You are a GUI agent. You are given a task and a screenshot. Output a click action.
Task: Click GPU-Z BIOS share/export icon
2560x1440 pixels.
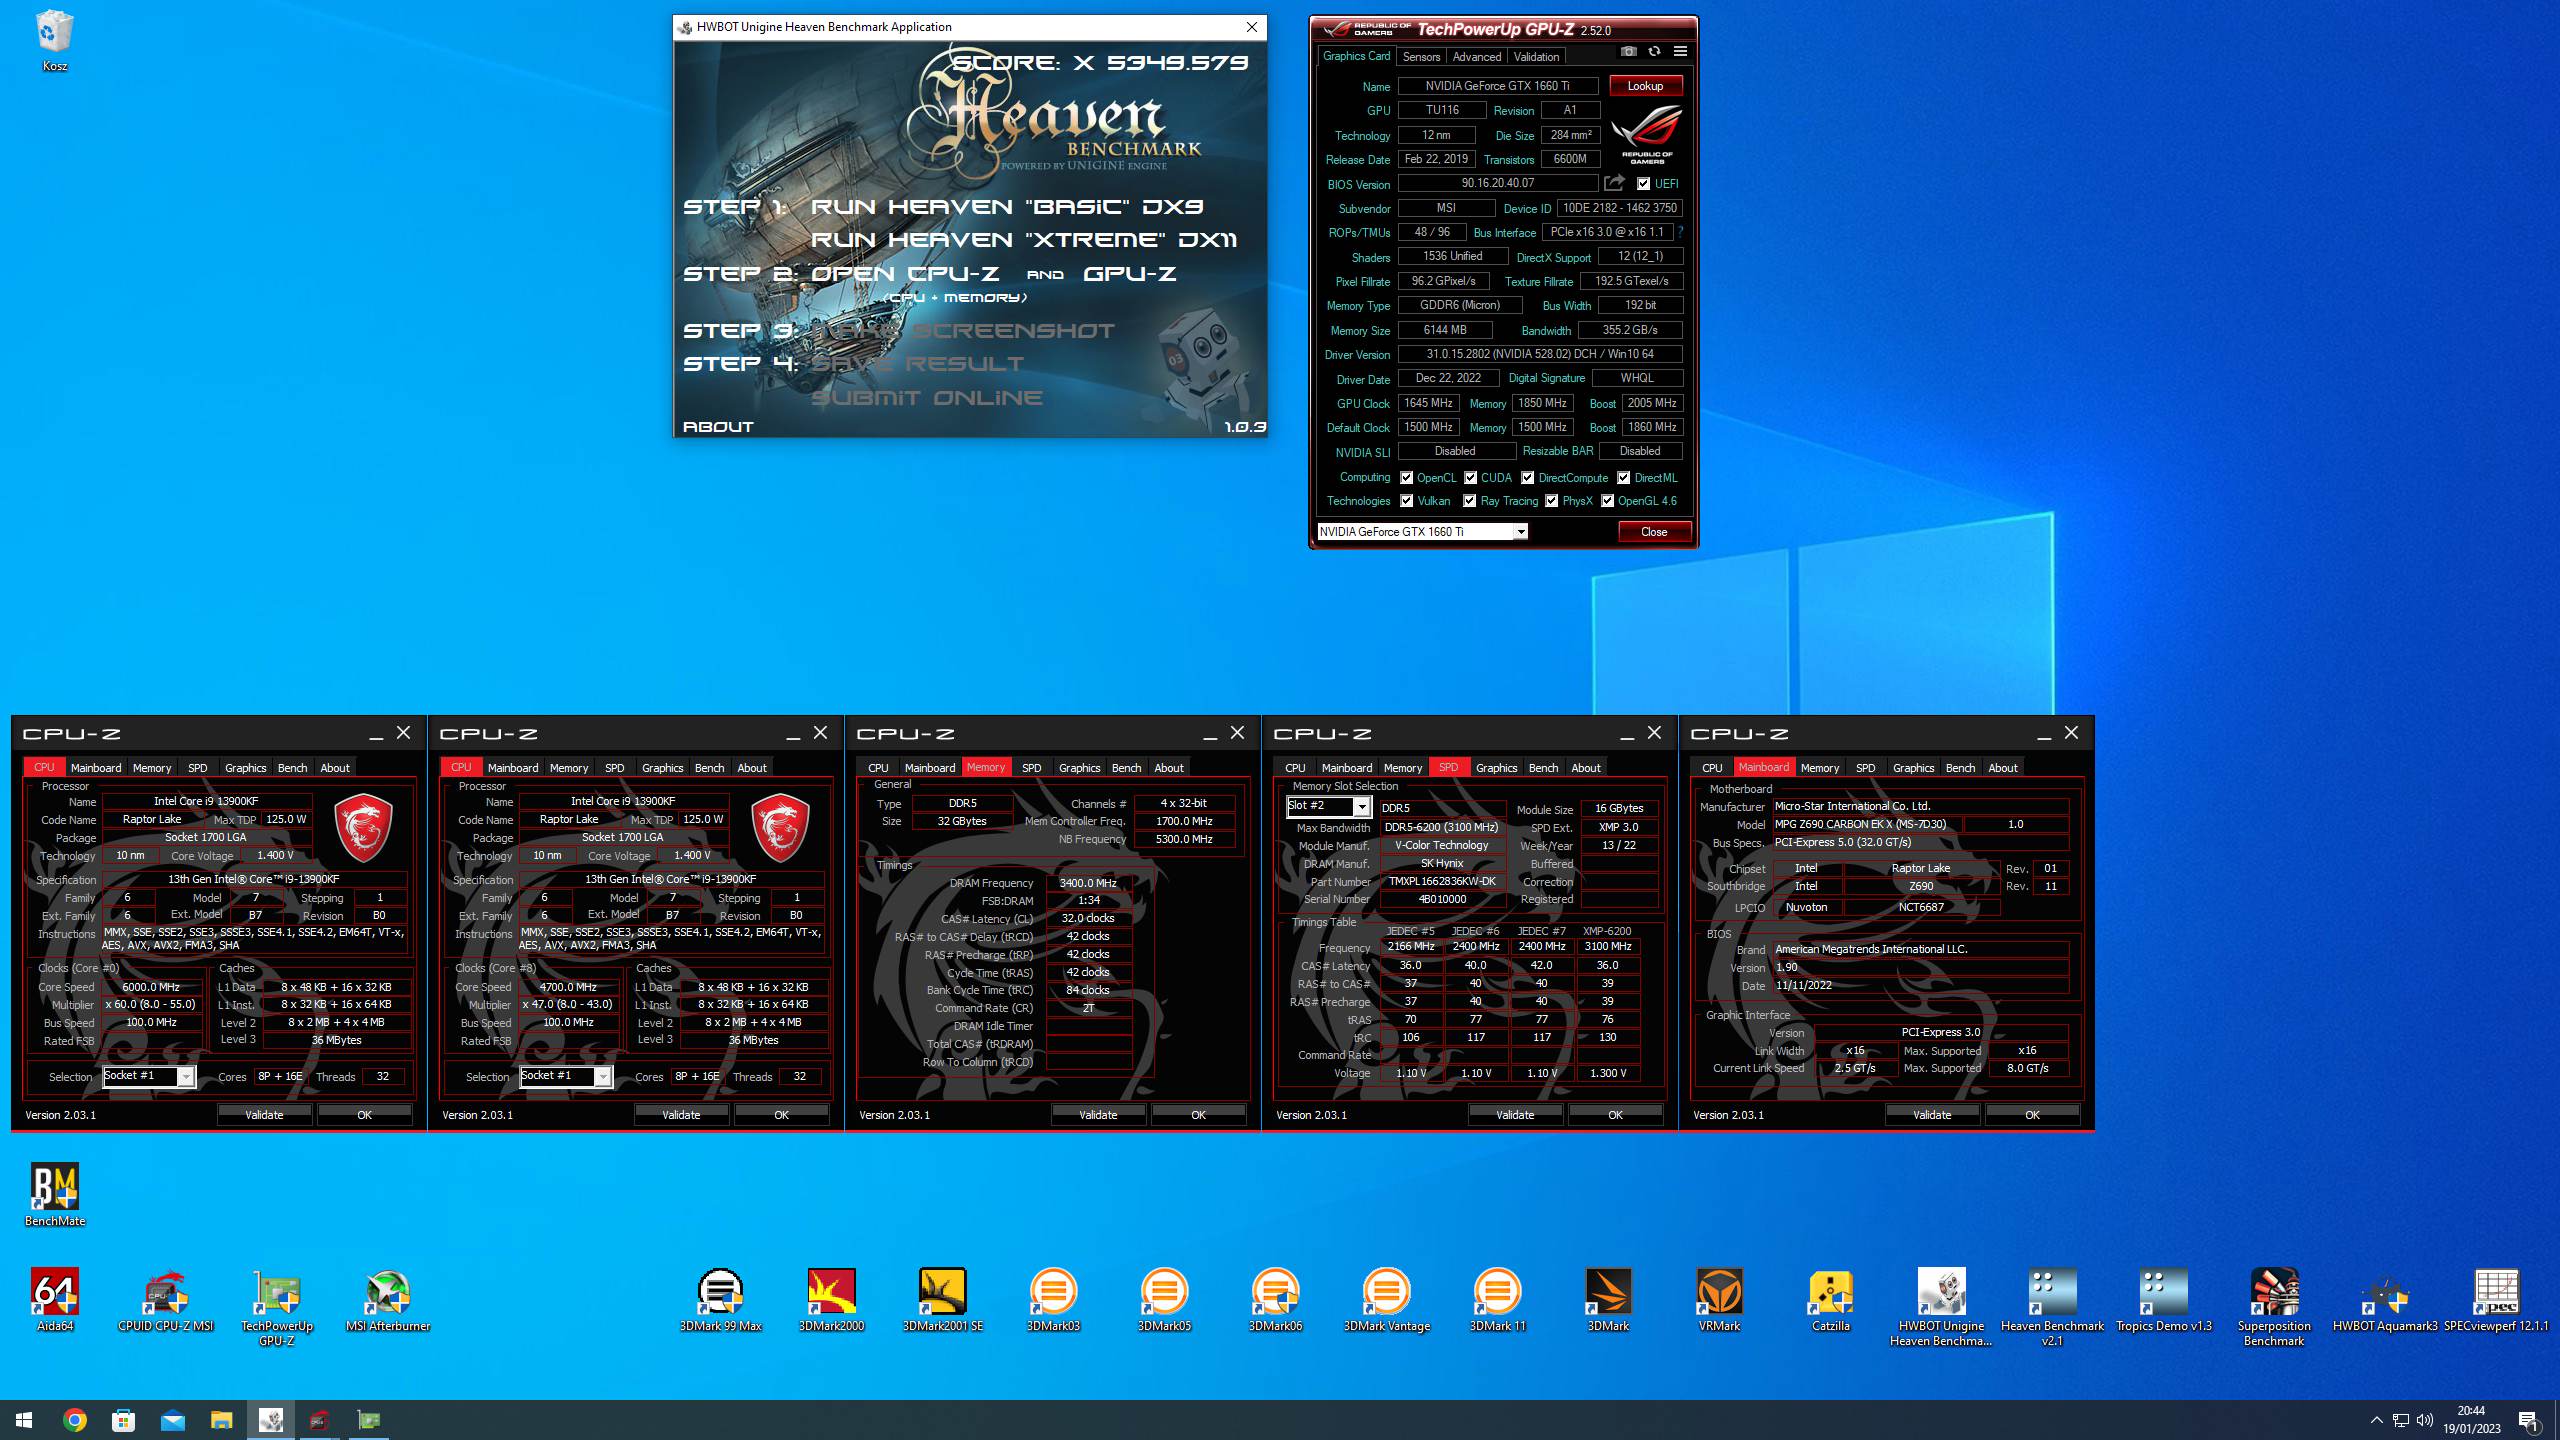(1614, 183)
